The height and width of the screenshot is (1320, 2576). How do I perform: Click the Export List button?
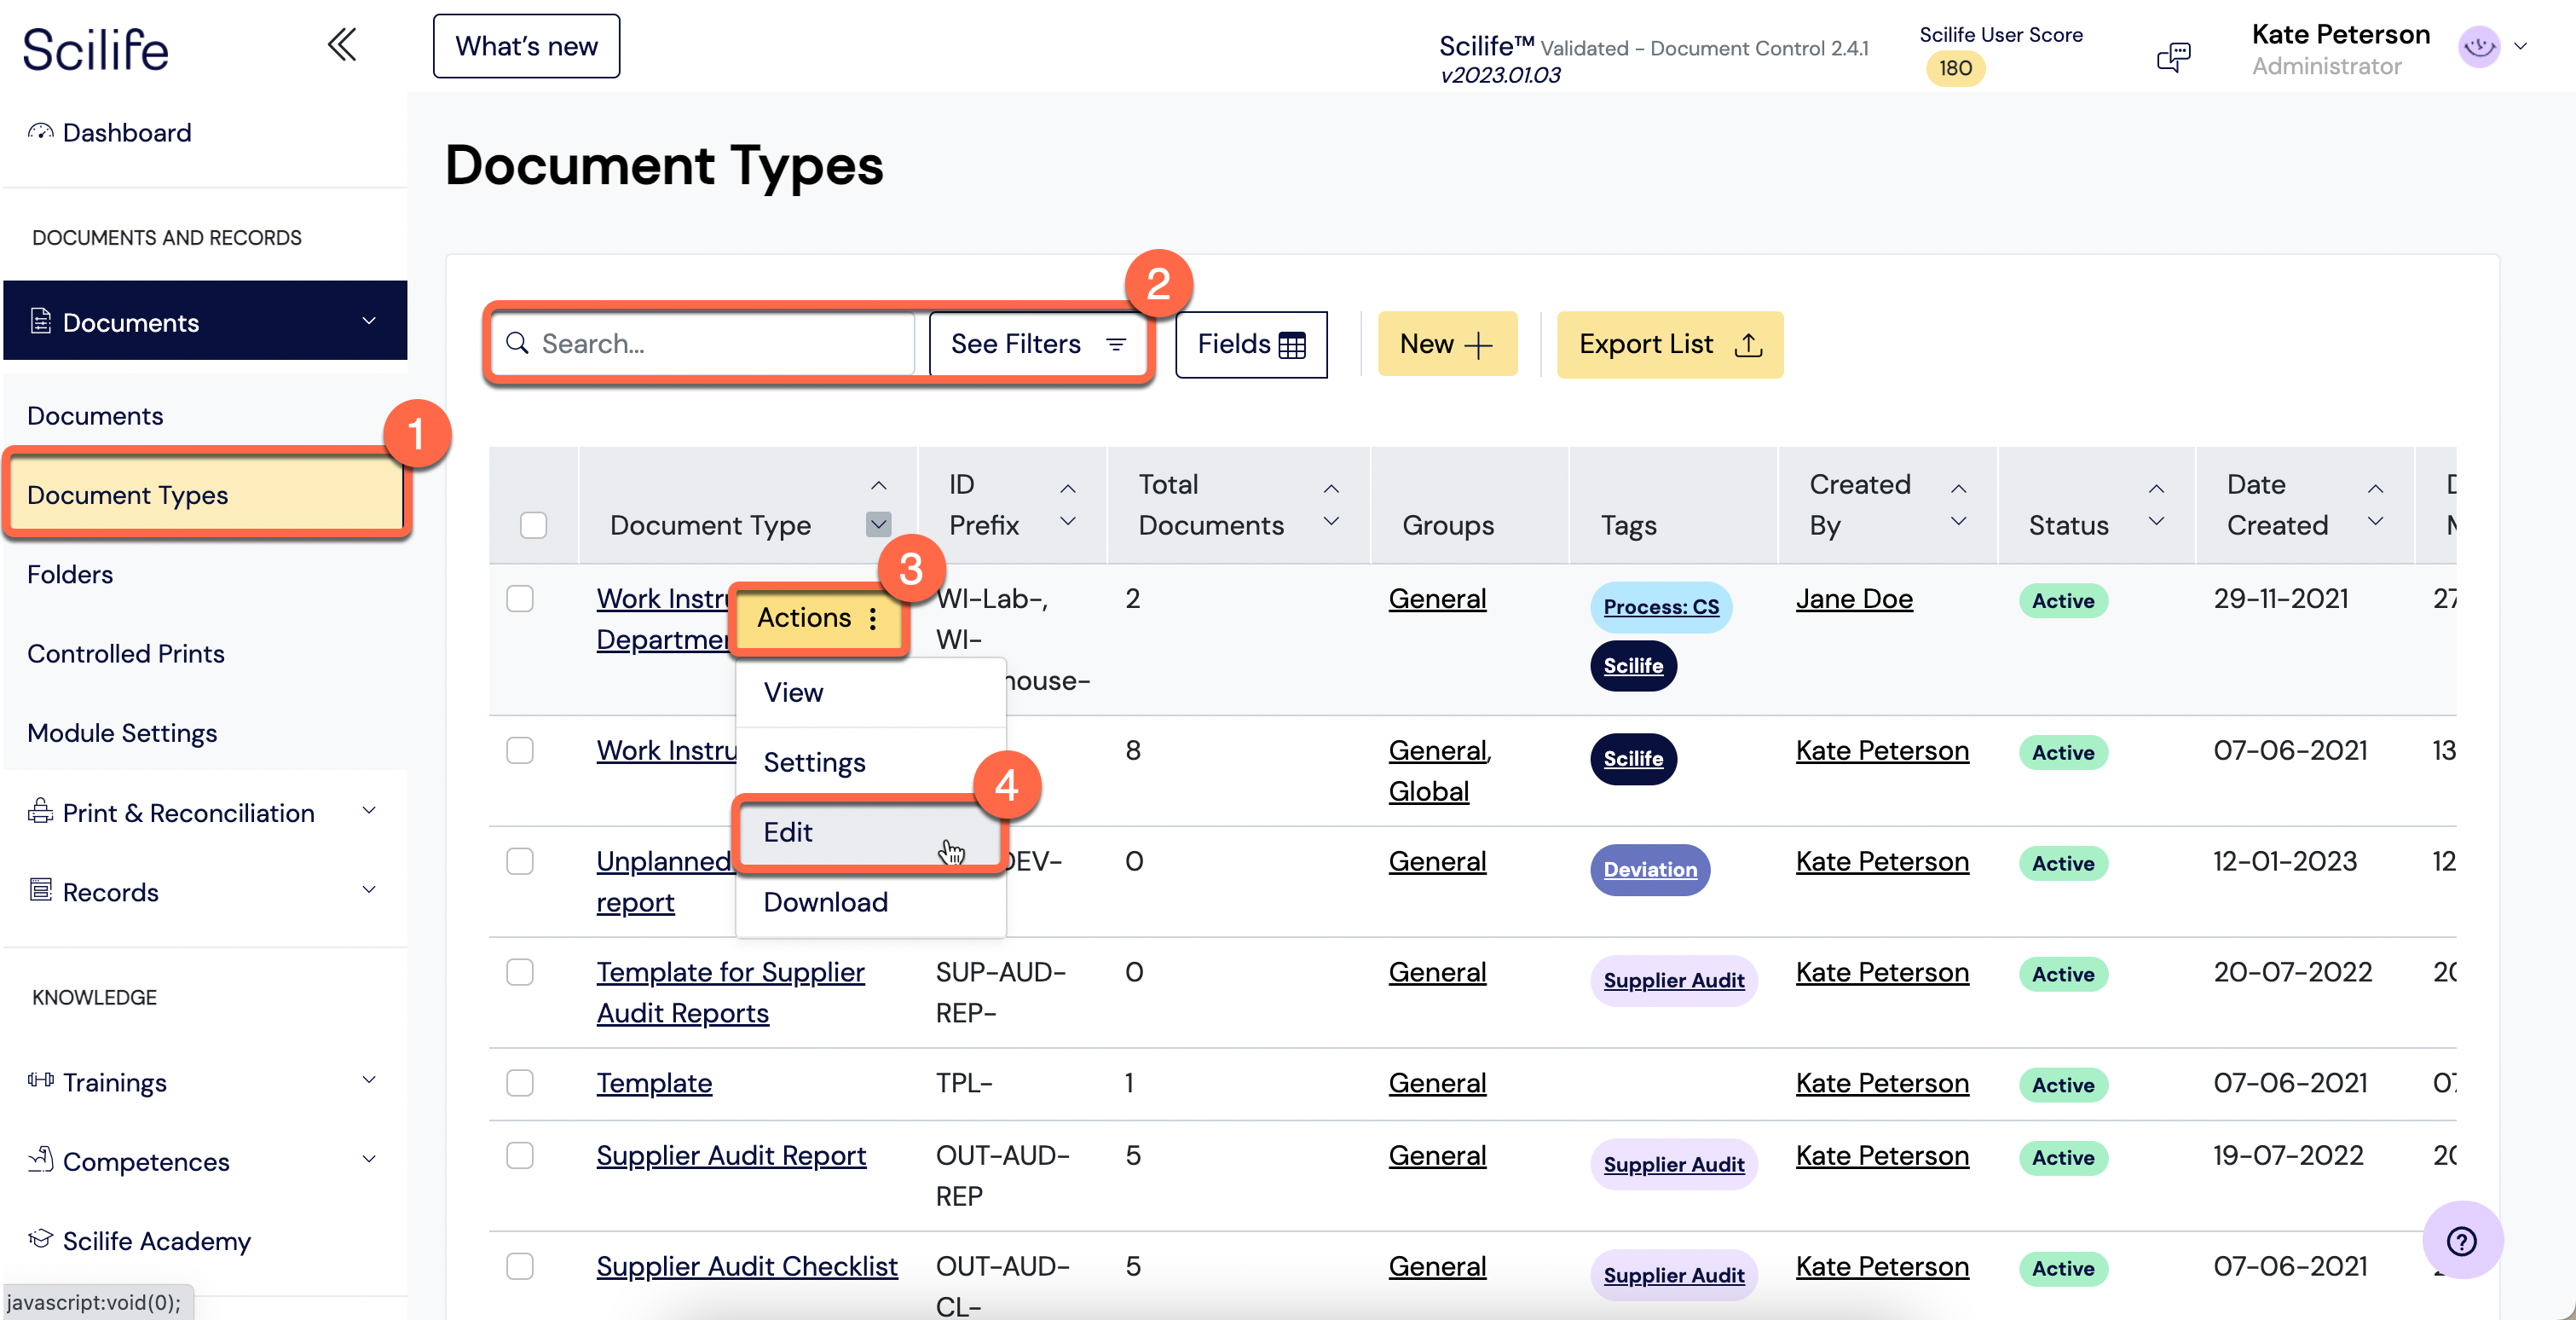(x=1670, y=344)
